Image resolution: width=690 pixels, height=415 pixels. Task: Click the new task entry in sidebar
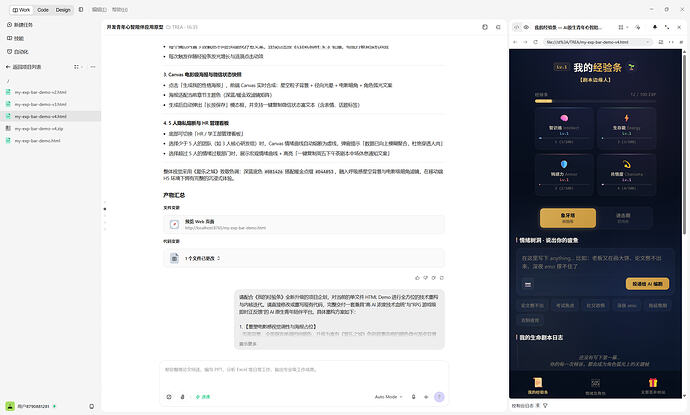20,25
